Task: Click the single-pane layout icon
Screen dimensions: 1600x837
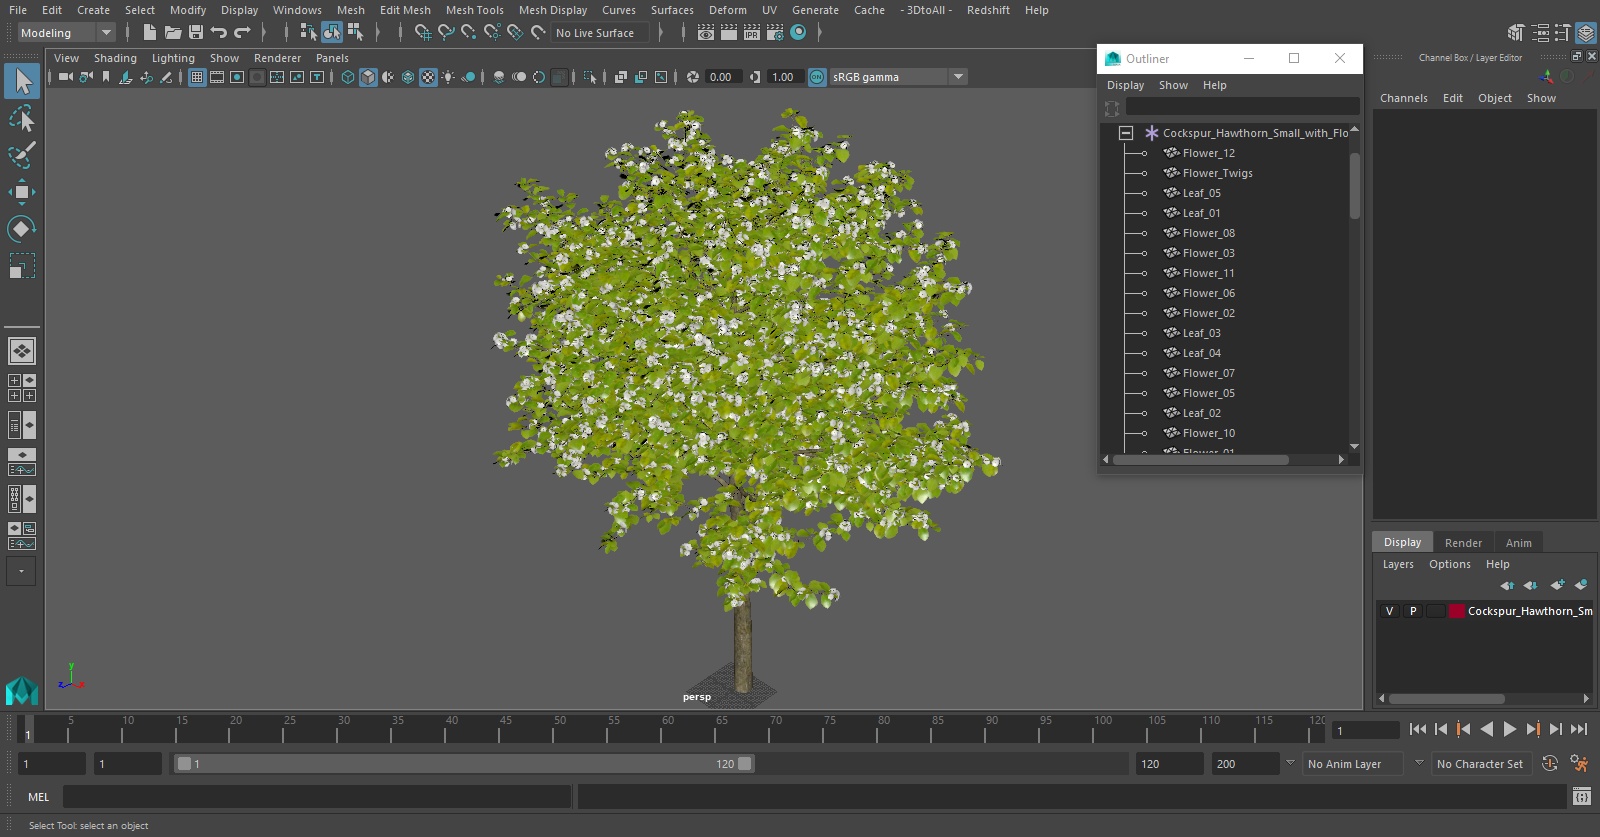Action: (22, 351)
